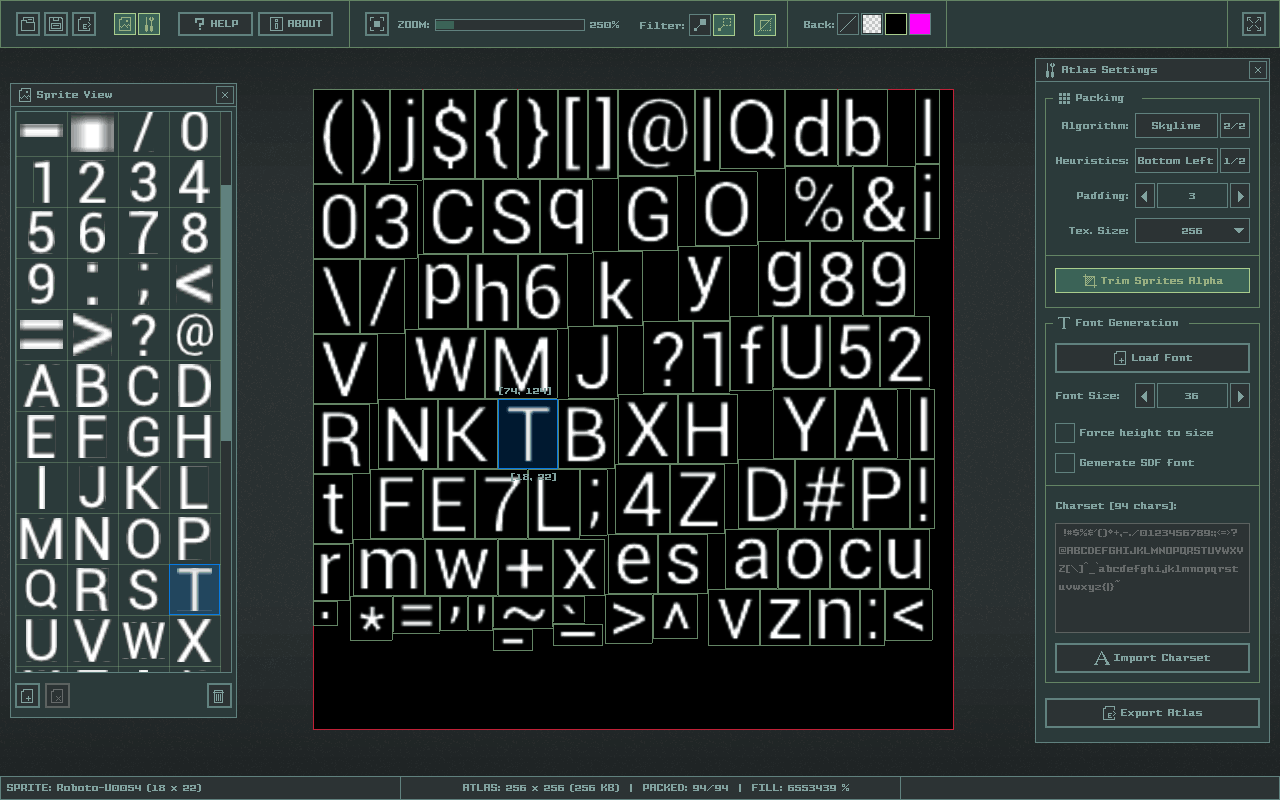The image size is (1280, 800).
Task: Open the Tex. Size dropdown
Action: pyautogui.click(x=1192, y=231)
